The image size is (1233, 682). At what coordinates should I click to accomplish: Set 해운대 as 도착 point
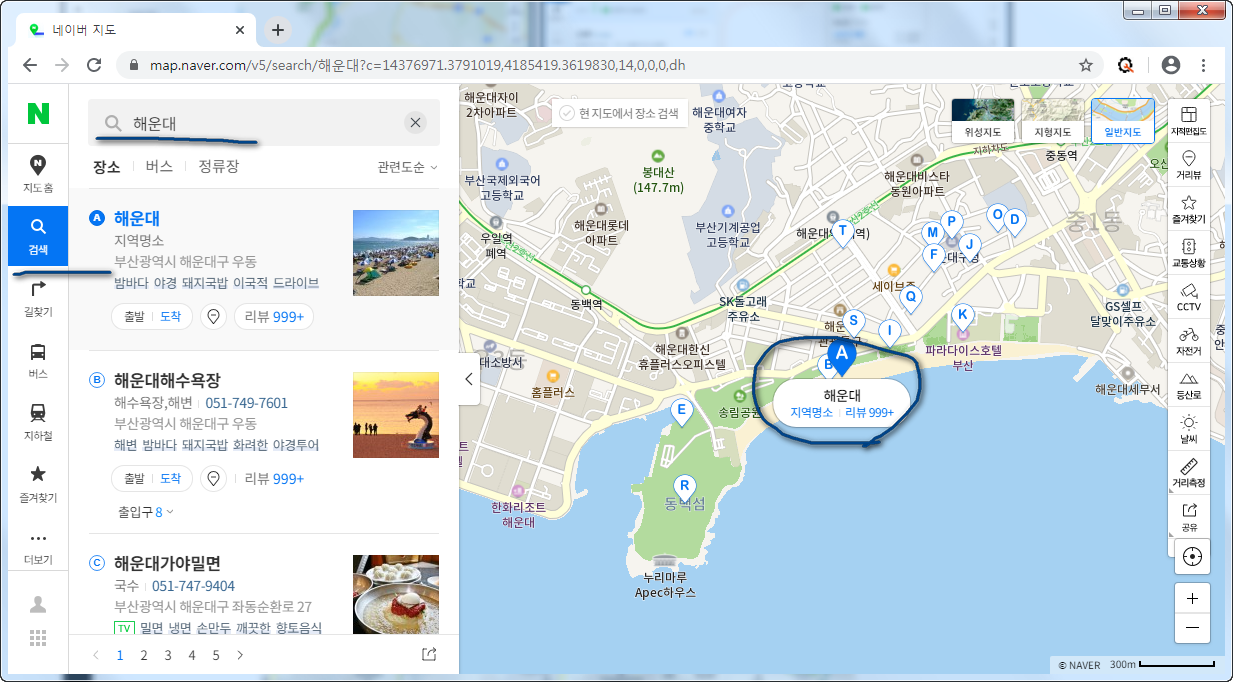[171, 317]
